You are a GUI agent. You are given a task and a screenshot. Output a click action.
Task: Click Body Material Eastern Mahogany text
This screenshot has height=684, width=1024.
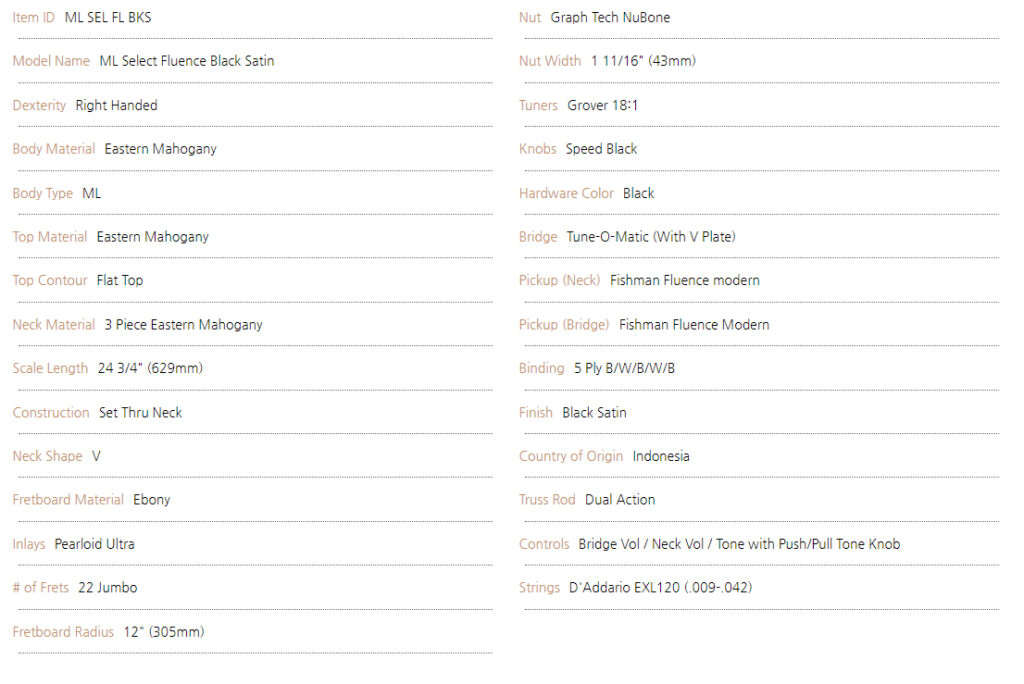[x=160, y=149]
